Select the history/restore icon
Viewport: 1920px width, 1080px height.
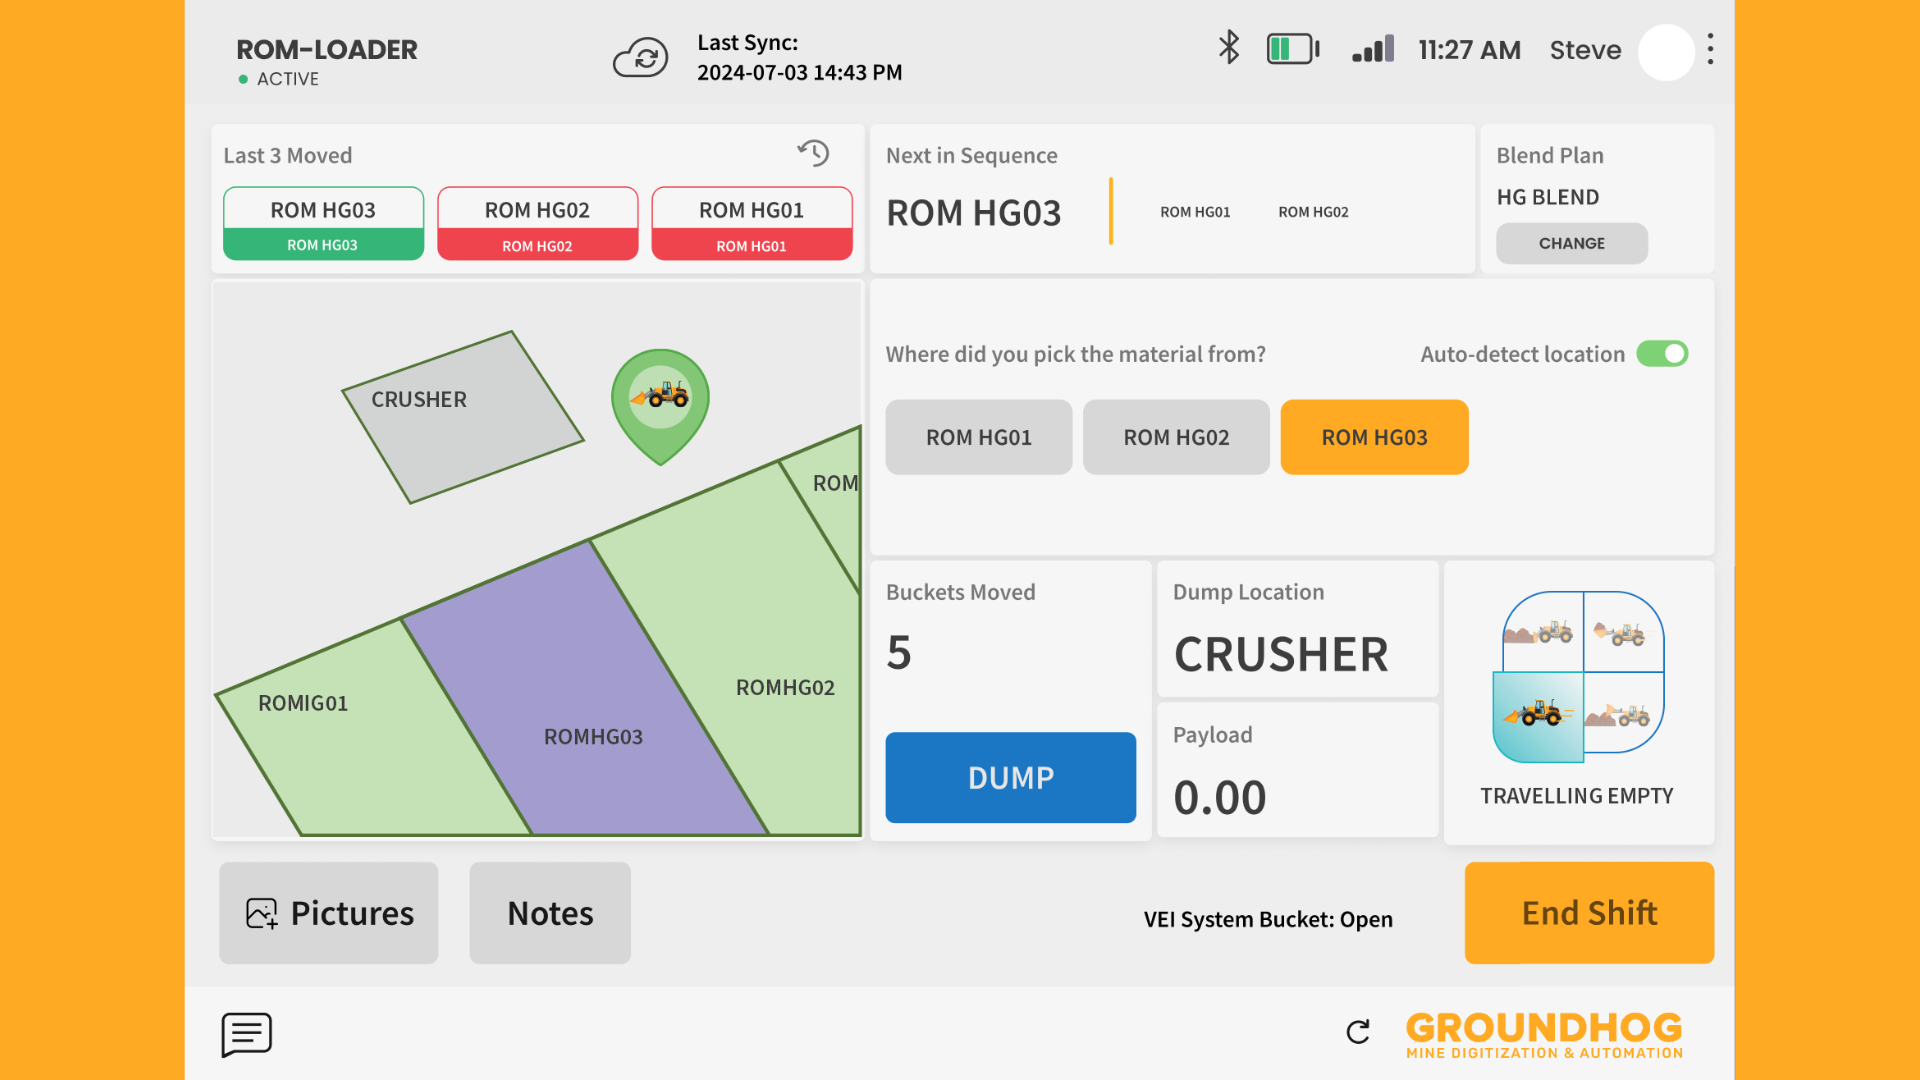(814, 153)
